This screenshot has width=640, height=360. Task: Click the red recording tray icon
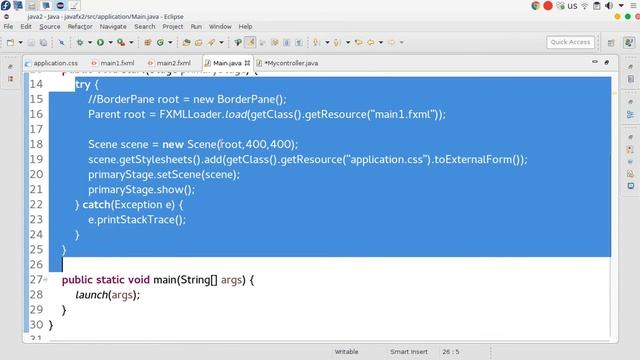point(548,6)
